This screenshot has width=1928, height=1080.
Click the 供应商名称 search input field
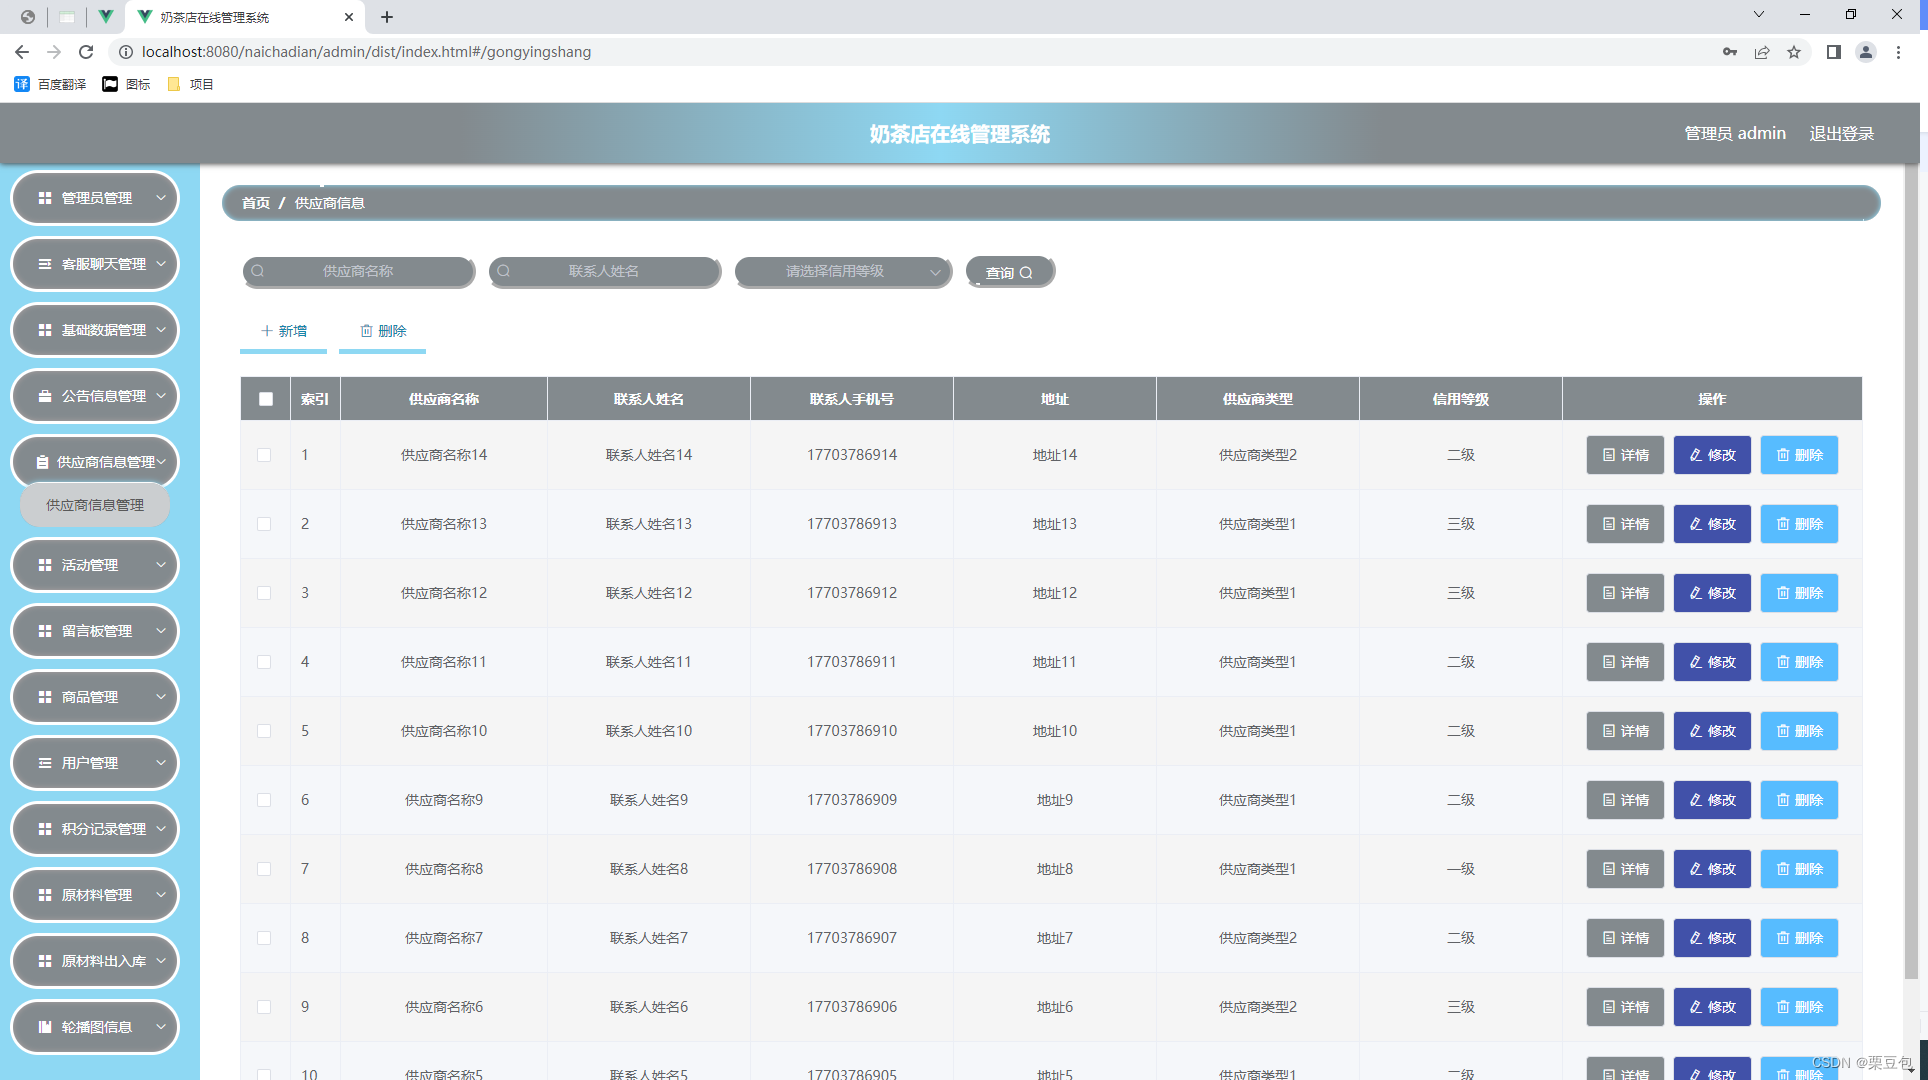358,272
